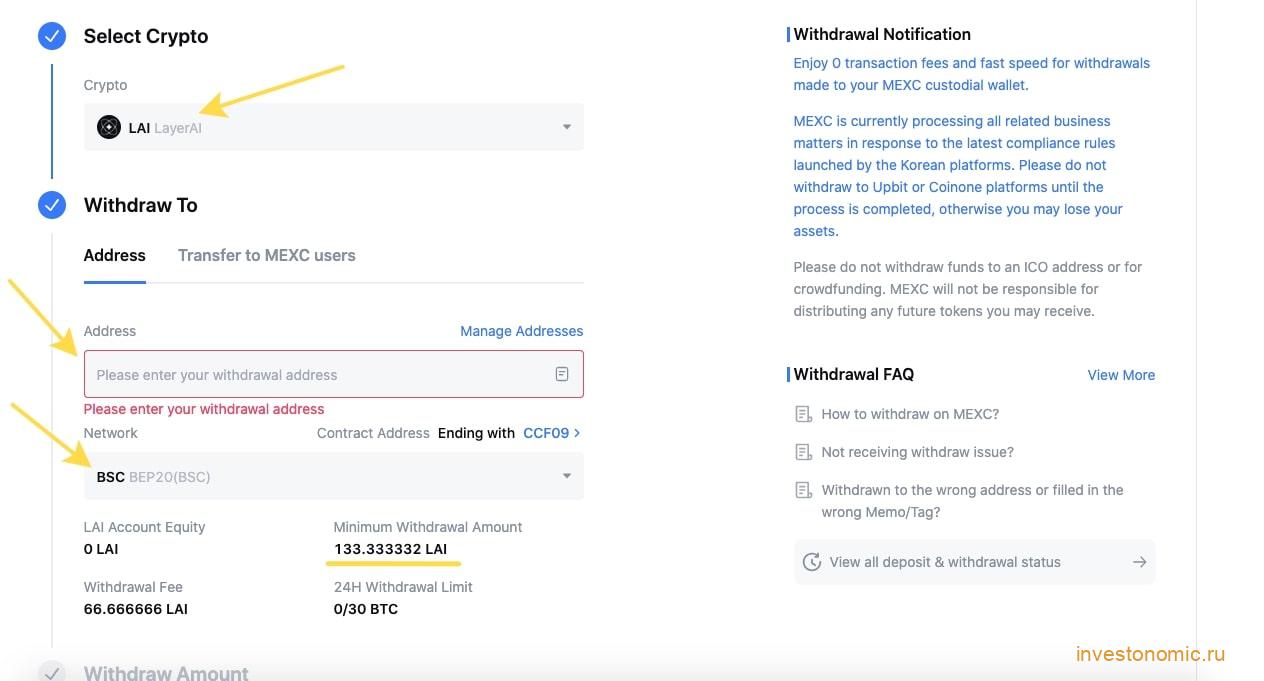Click the LAI LayerAI coin logo icon
Viewport: 1264px width, 681px height.
click(x=108, y=127)
